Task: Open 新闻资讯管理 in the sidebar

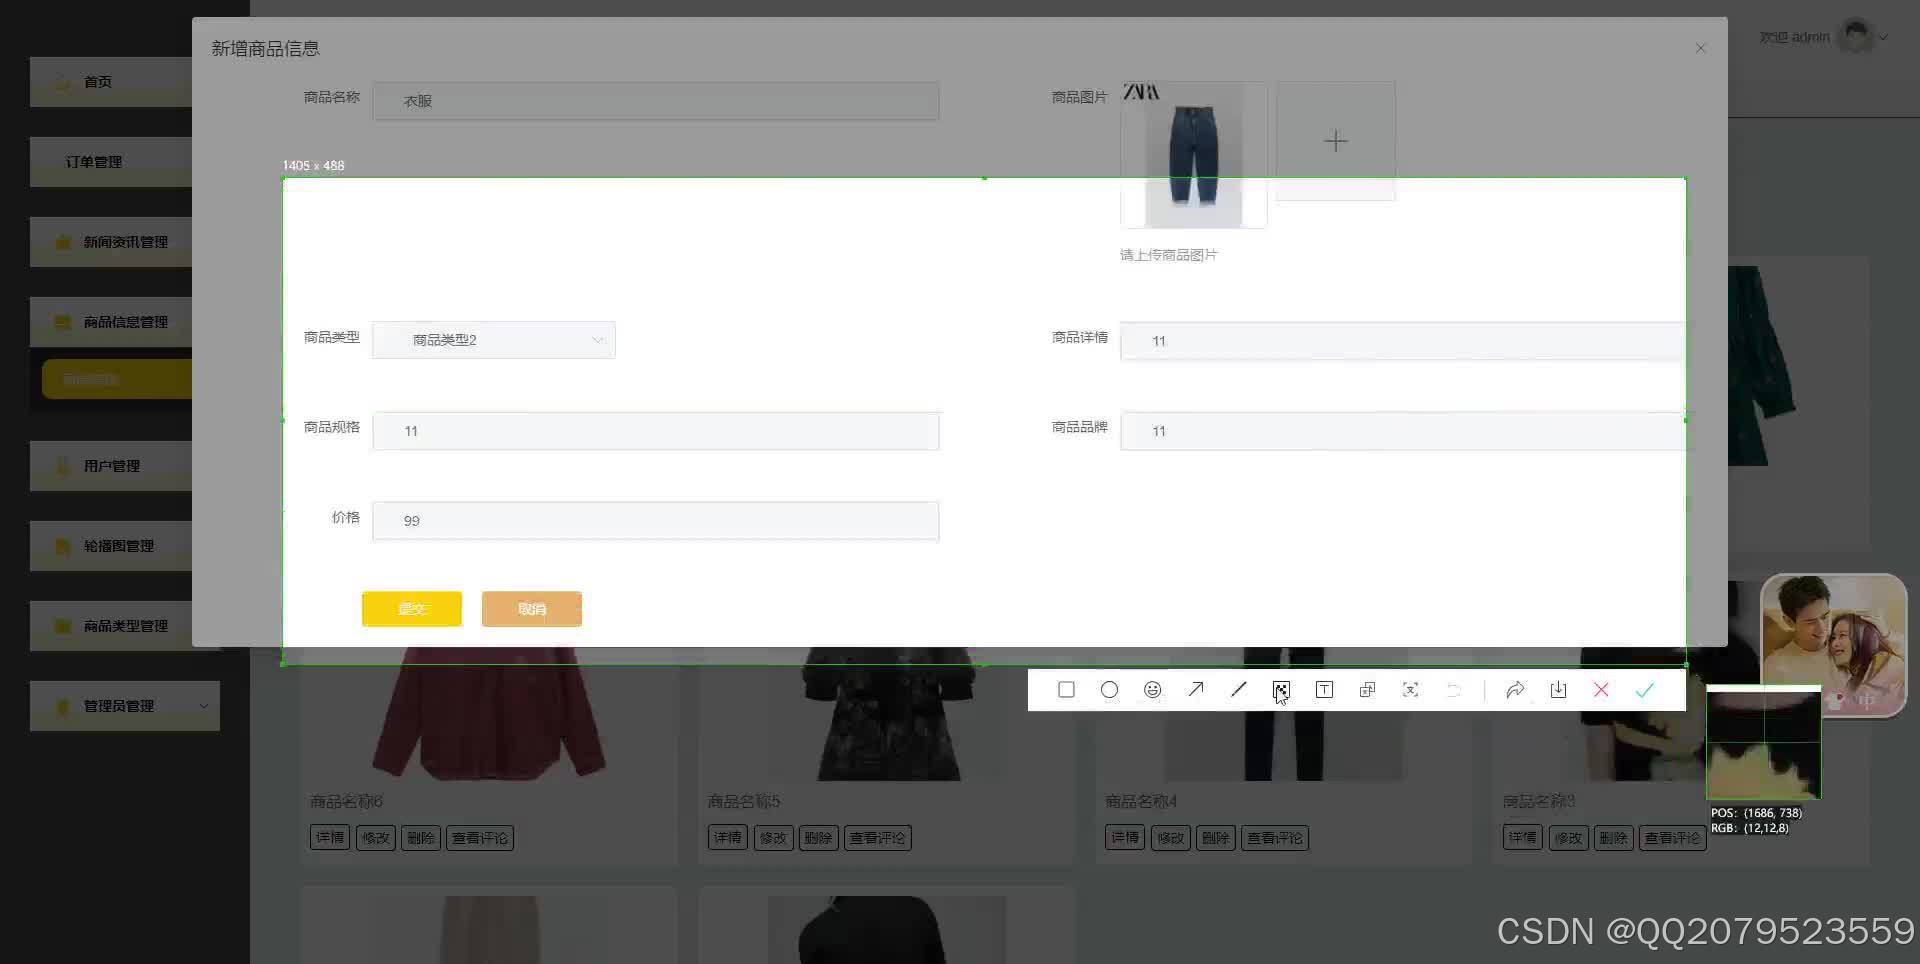Action: point(111,242)
